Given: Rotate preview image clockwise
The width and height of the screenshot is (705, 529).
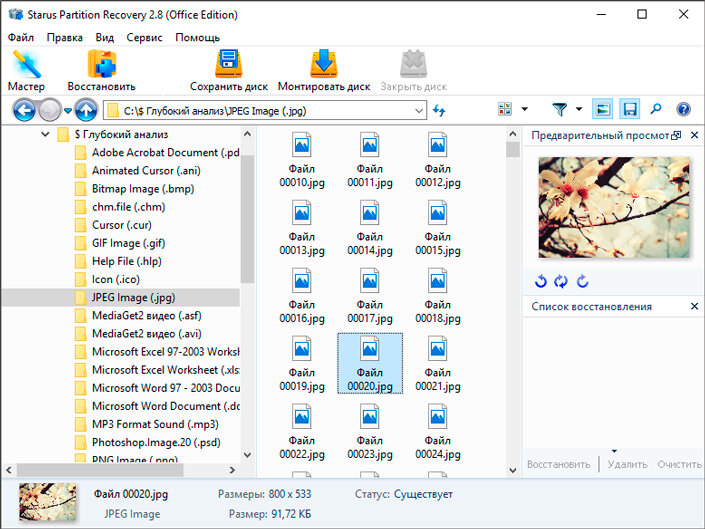Looking at the screenshot, I should (583, 281).
